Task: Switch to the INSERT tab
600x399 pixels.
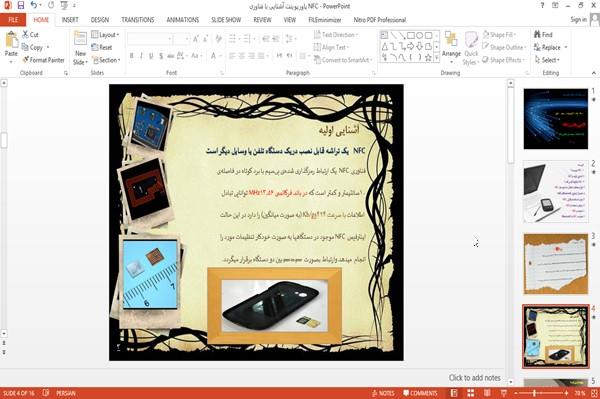Action: tap(70, 20)
